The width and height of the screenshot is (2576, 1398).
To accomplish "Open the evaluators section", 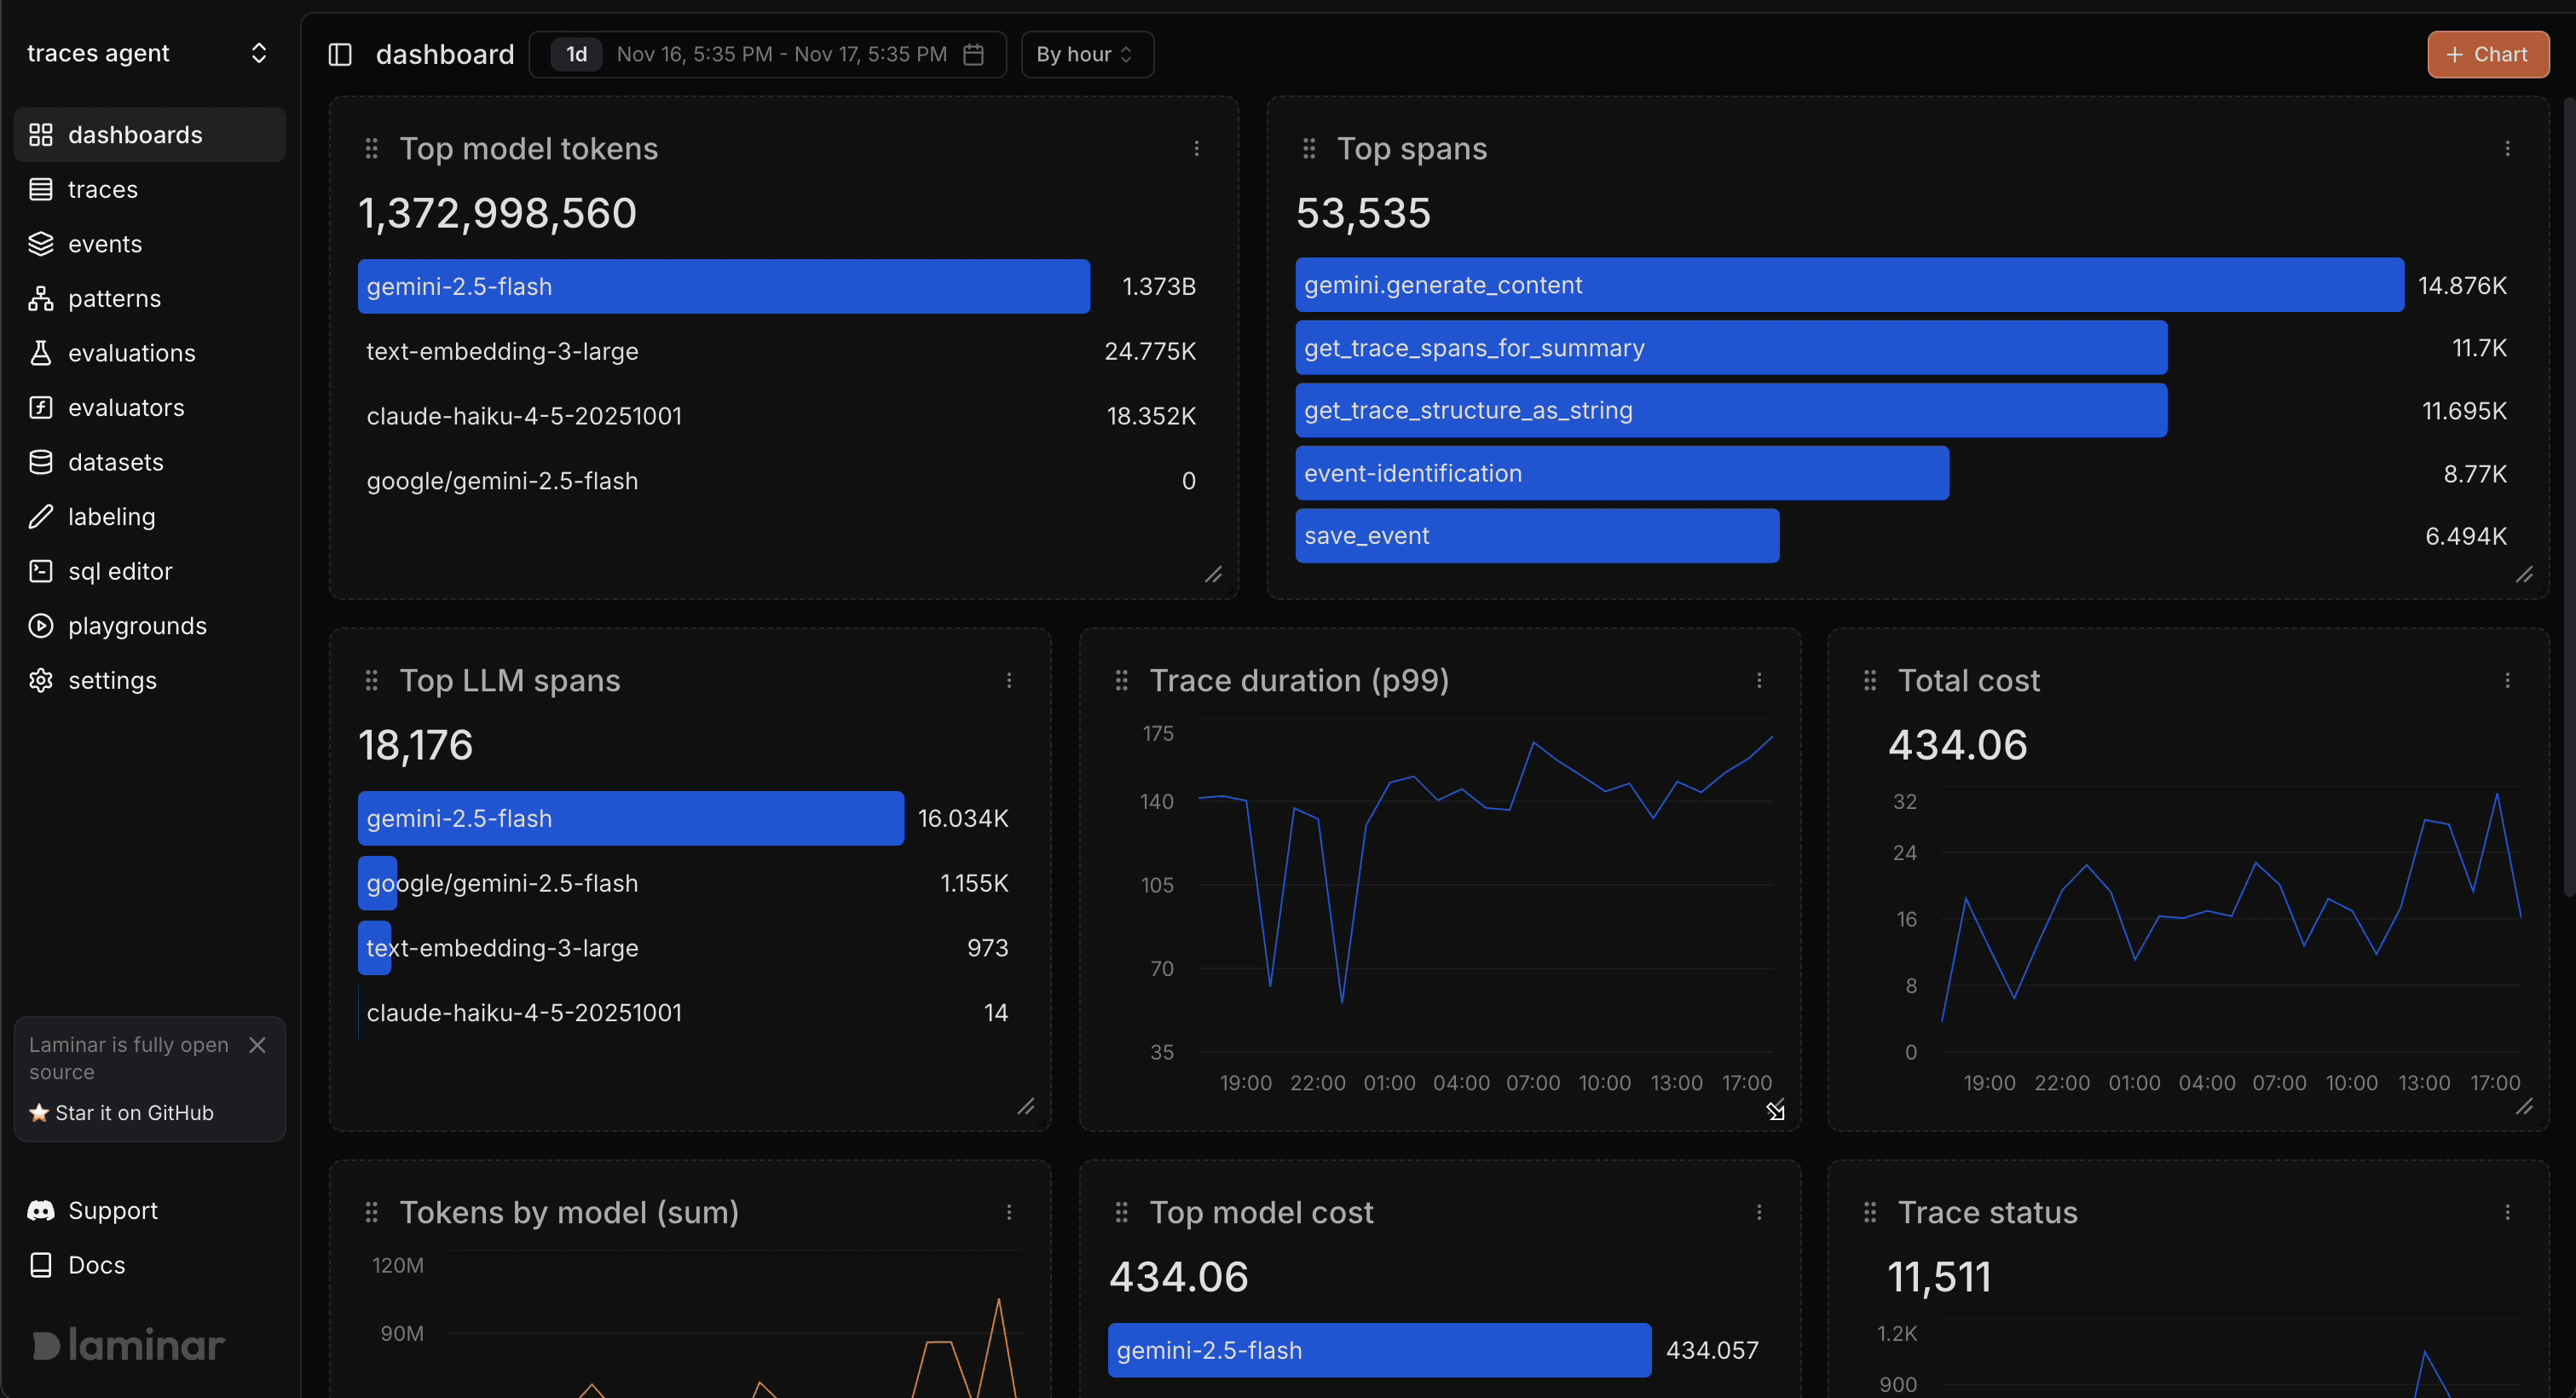I will 126,407.
